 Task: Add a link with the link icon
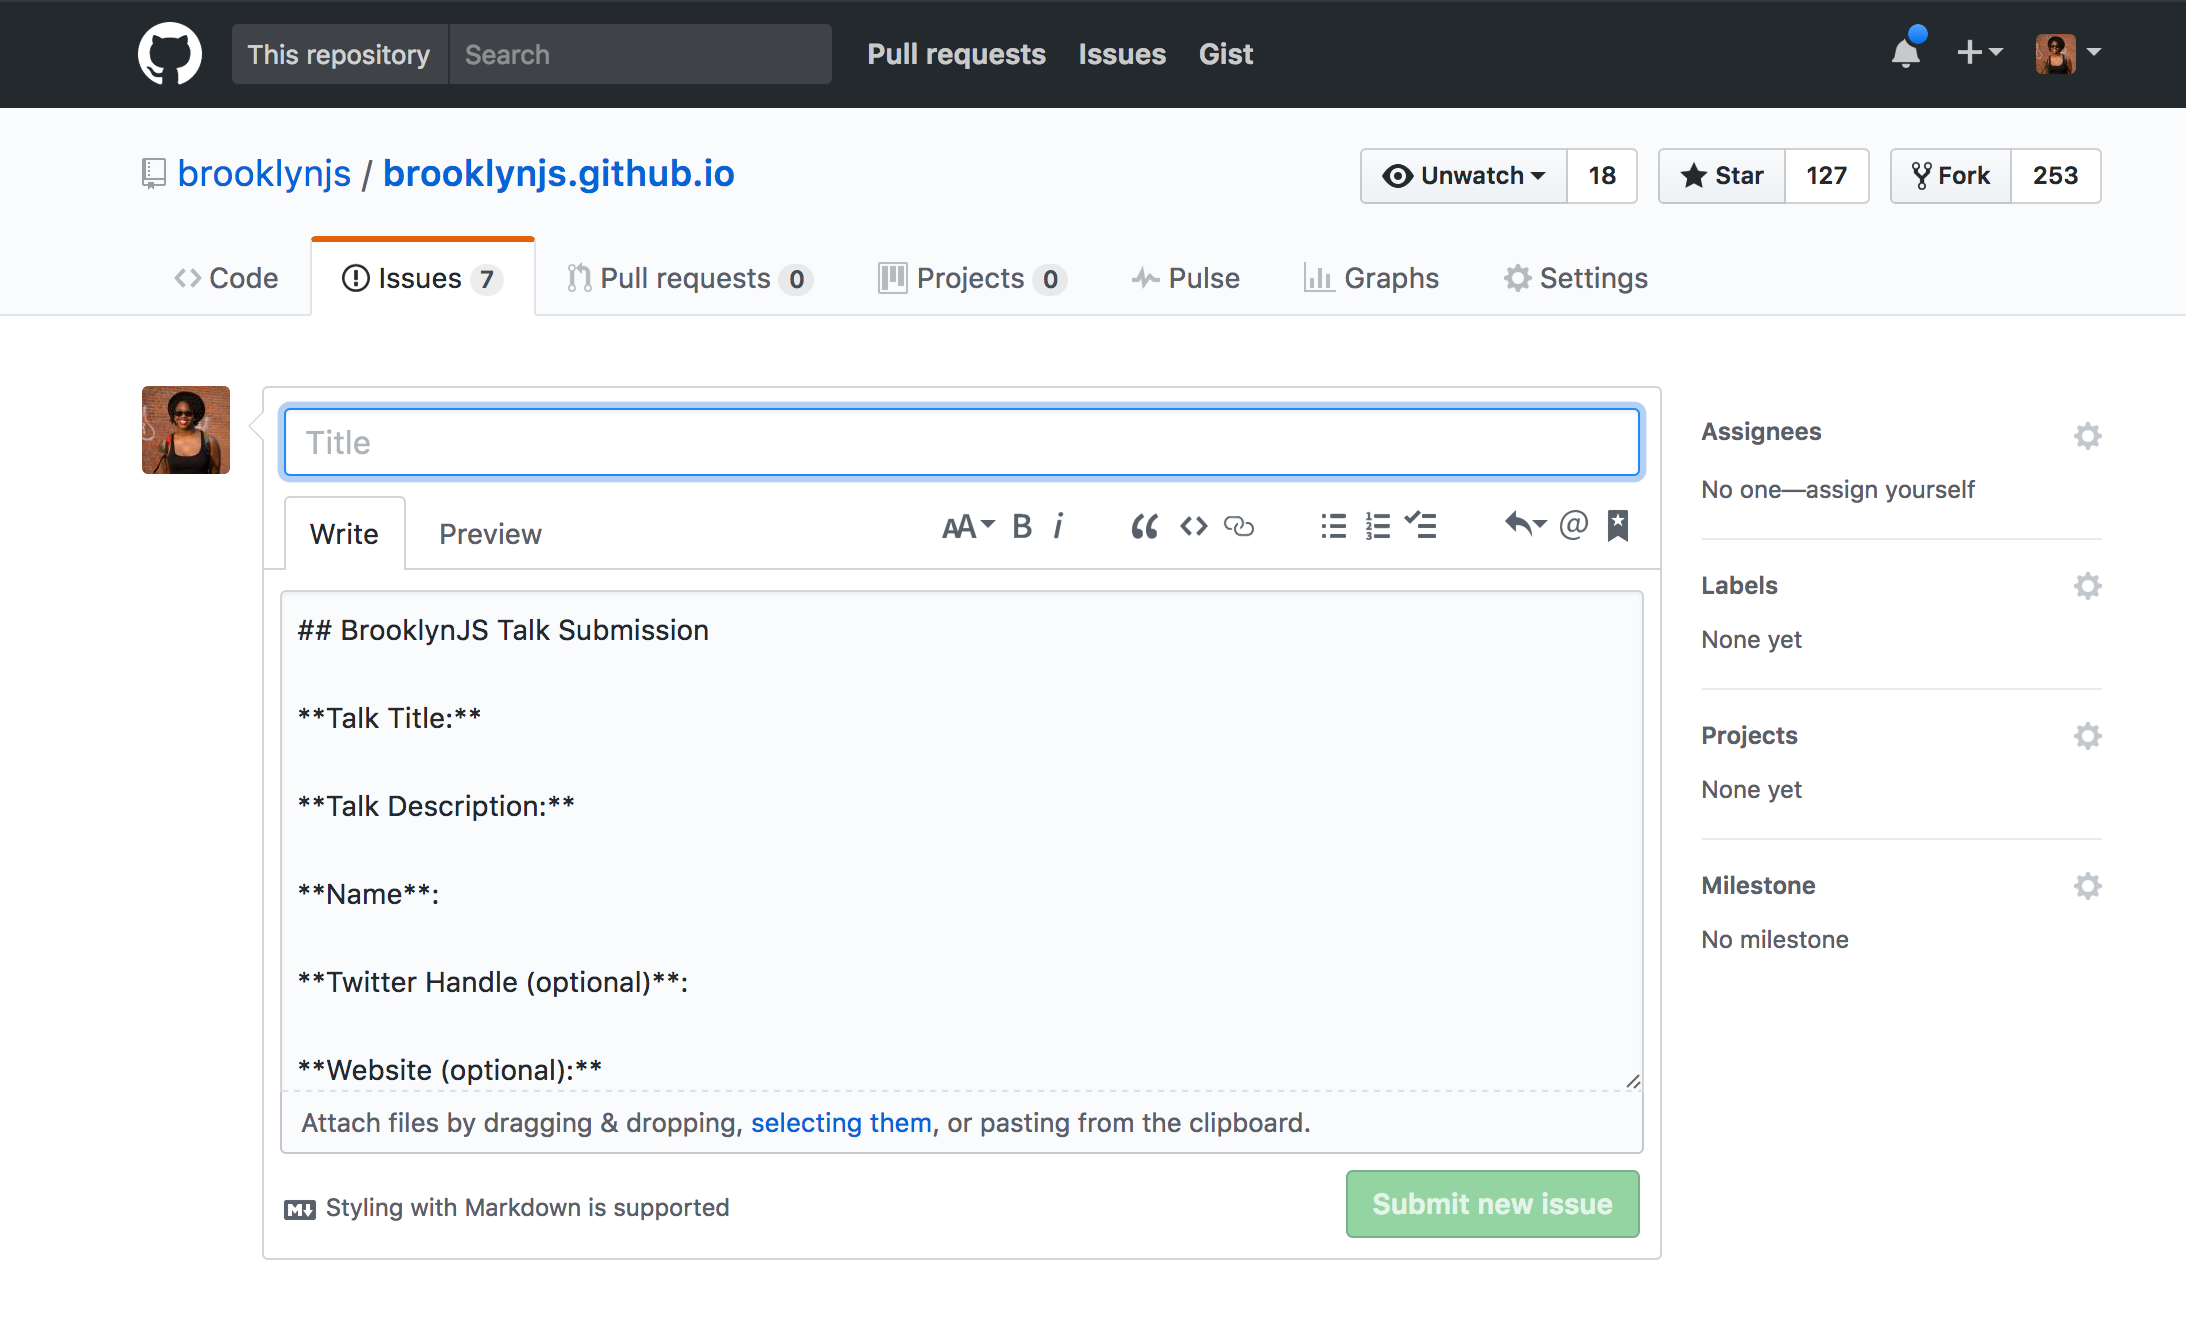coord(1239,526)
